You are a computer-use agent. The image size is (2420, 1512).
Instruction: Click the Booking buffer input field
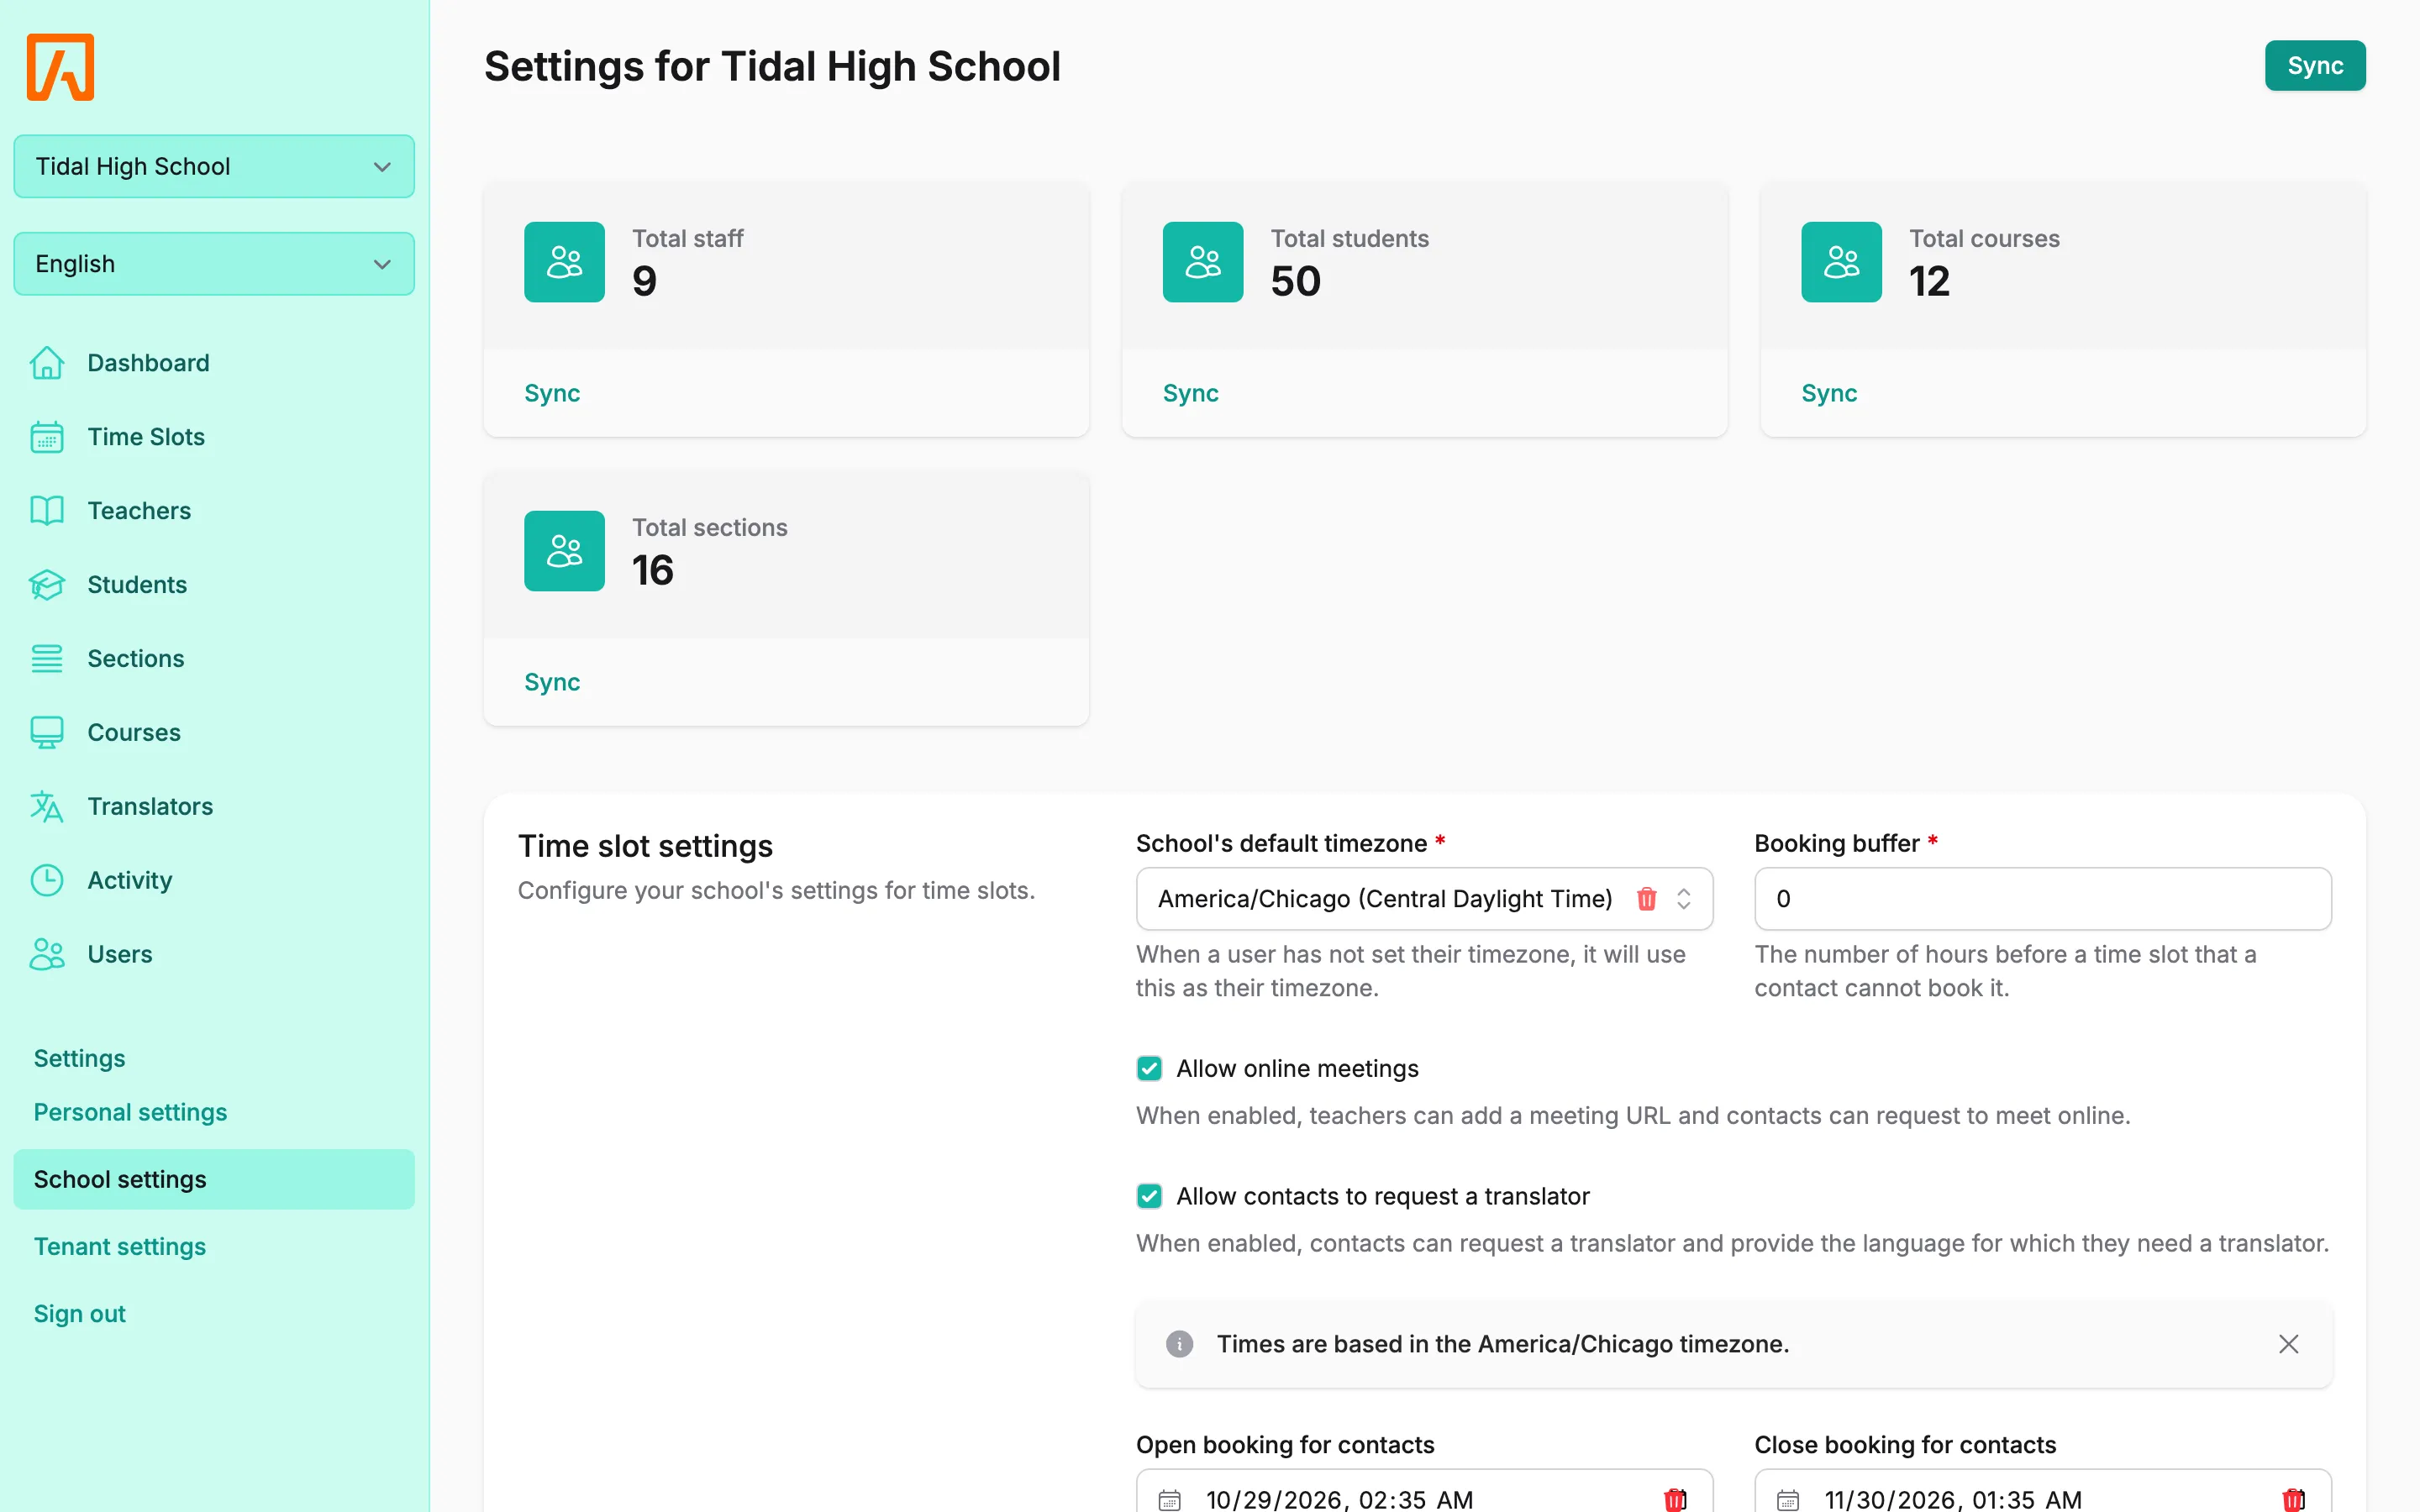(2043, 899)
